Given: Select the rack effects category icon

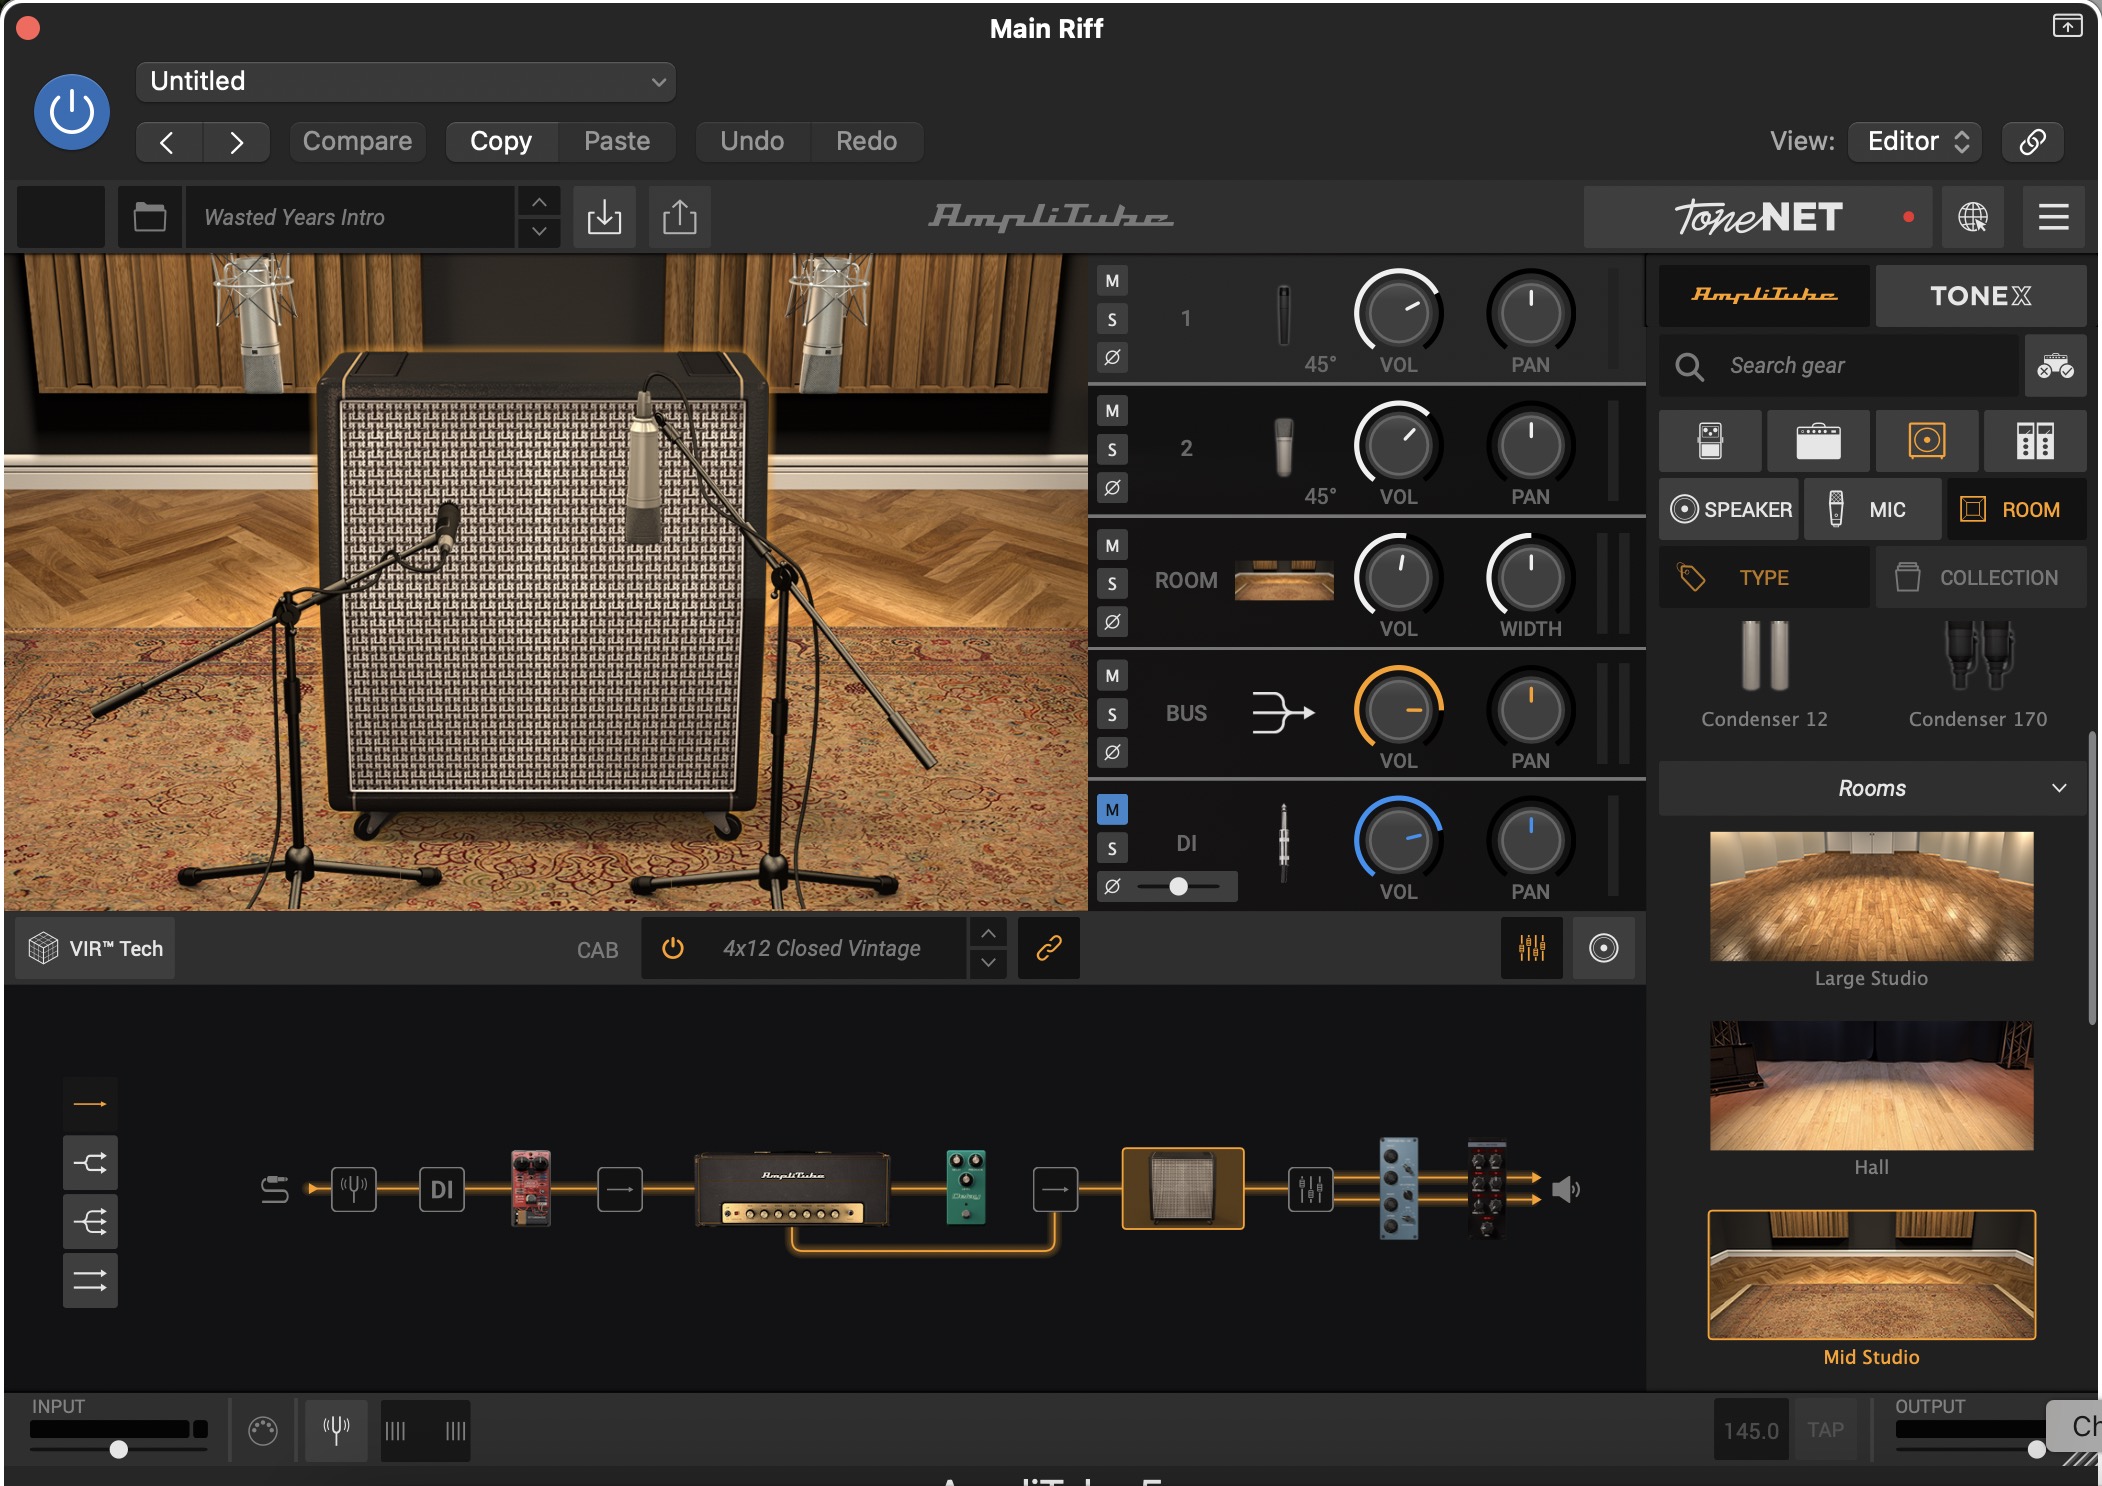Looking at the screenshot, I should click(2035, 441).
